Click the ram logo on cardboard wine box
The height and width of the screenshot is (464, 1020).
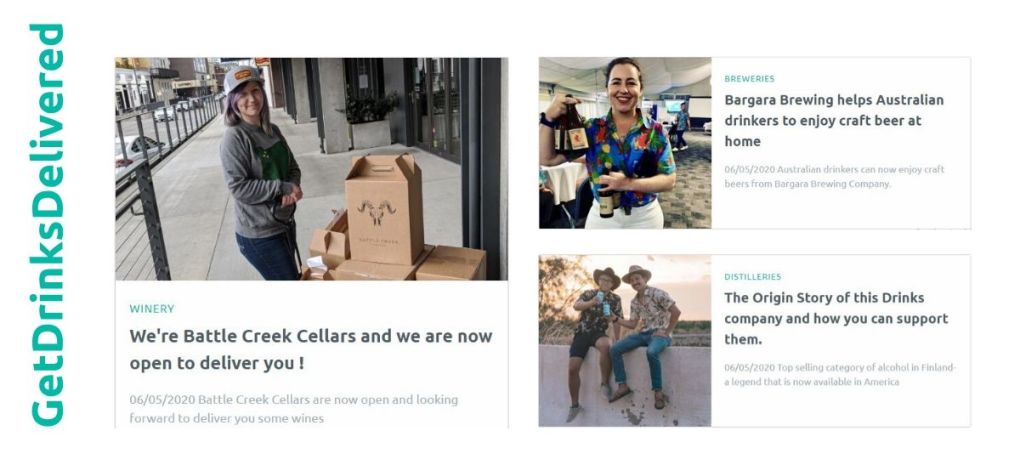click(x=377, y=211)
